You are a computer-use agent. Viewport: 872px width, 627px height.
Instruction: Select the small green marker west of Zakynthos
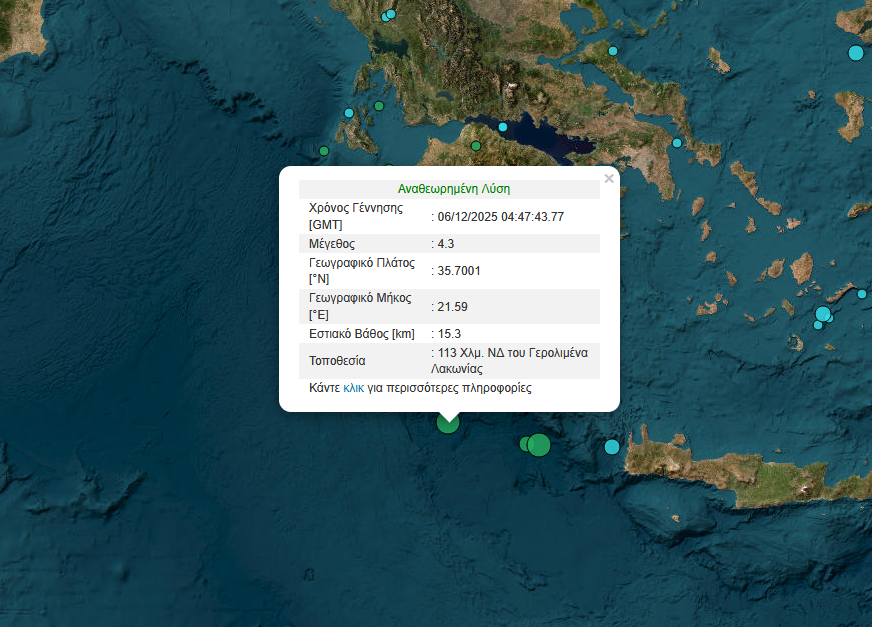pyautogui.click(x=324, y=151)
